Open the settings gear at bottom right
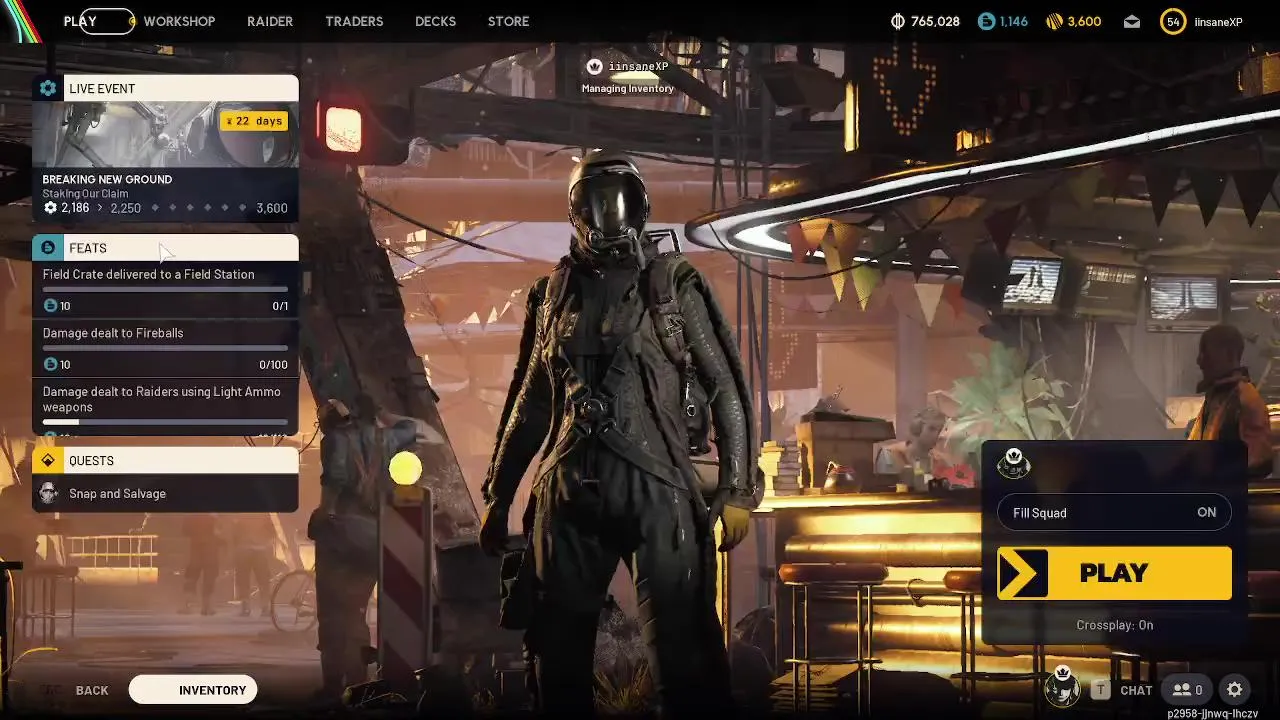This screenshot has width=1280, height=720. [1235, 690]
